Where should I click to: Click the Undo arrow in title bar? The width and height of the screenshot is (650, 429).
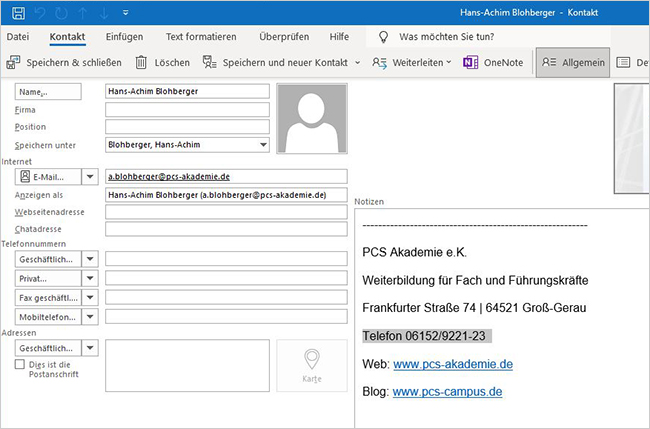coord(40,13)
